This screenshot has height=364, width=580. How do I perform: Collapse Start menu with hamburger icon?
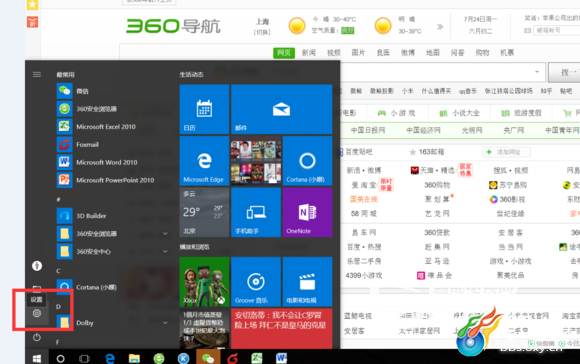coord(37,75)
